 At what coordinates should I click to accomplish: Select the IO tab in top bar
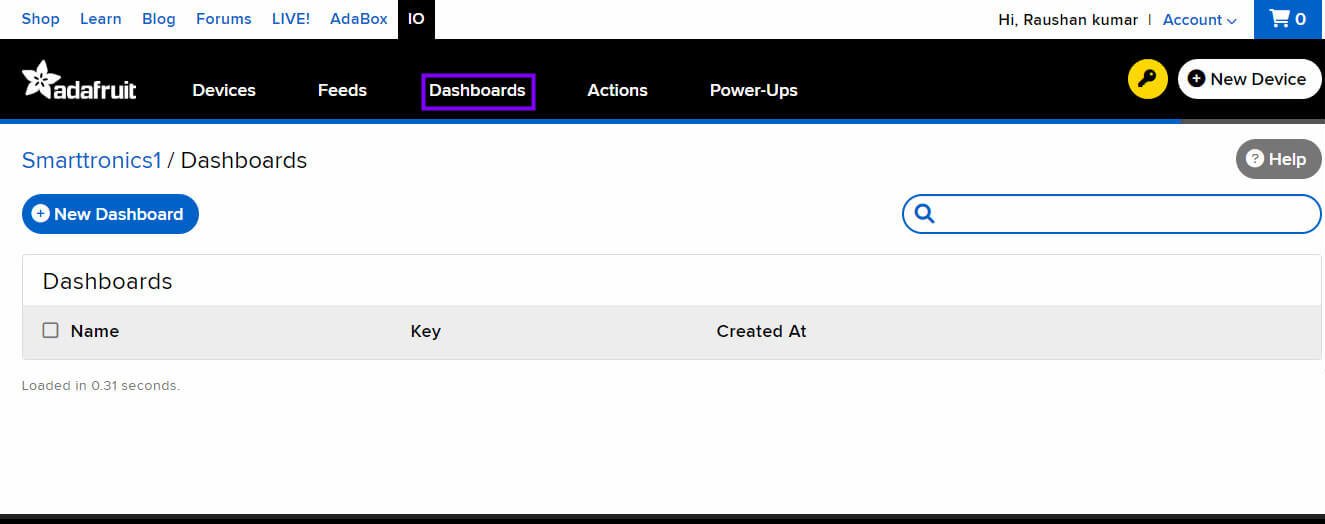point(416,19)
